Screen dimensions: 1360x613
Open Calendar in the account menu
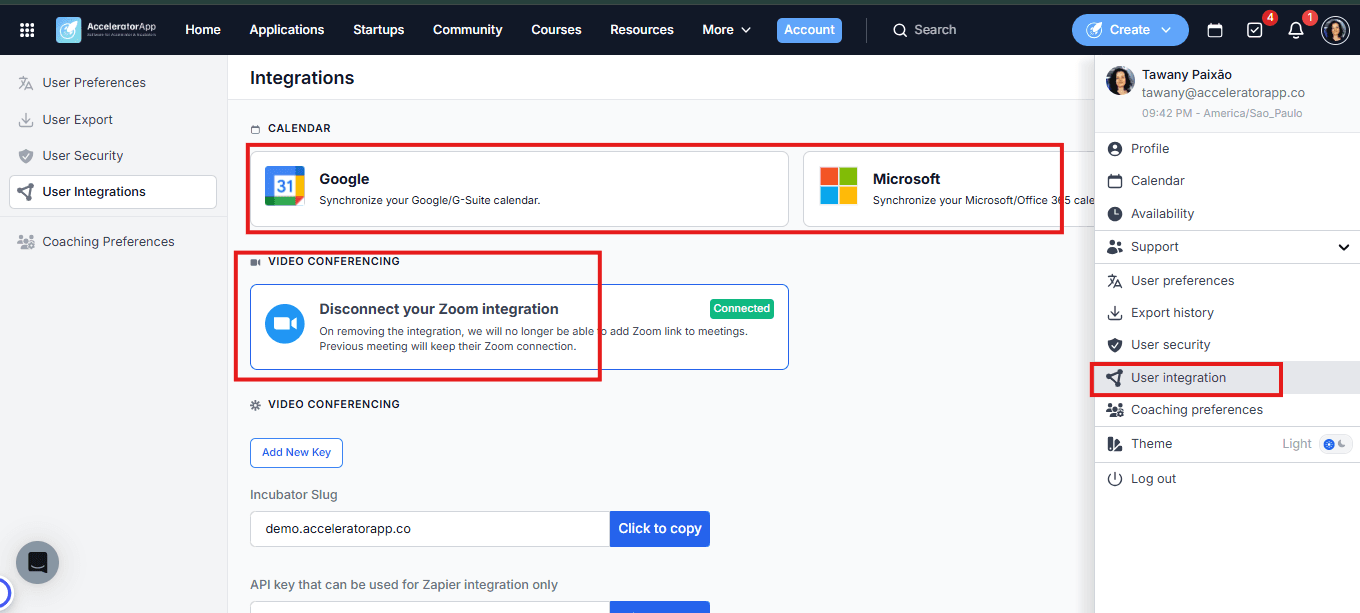pyautogui.click(x=1227, y=181)
